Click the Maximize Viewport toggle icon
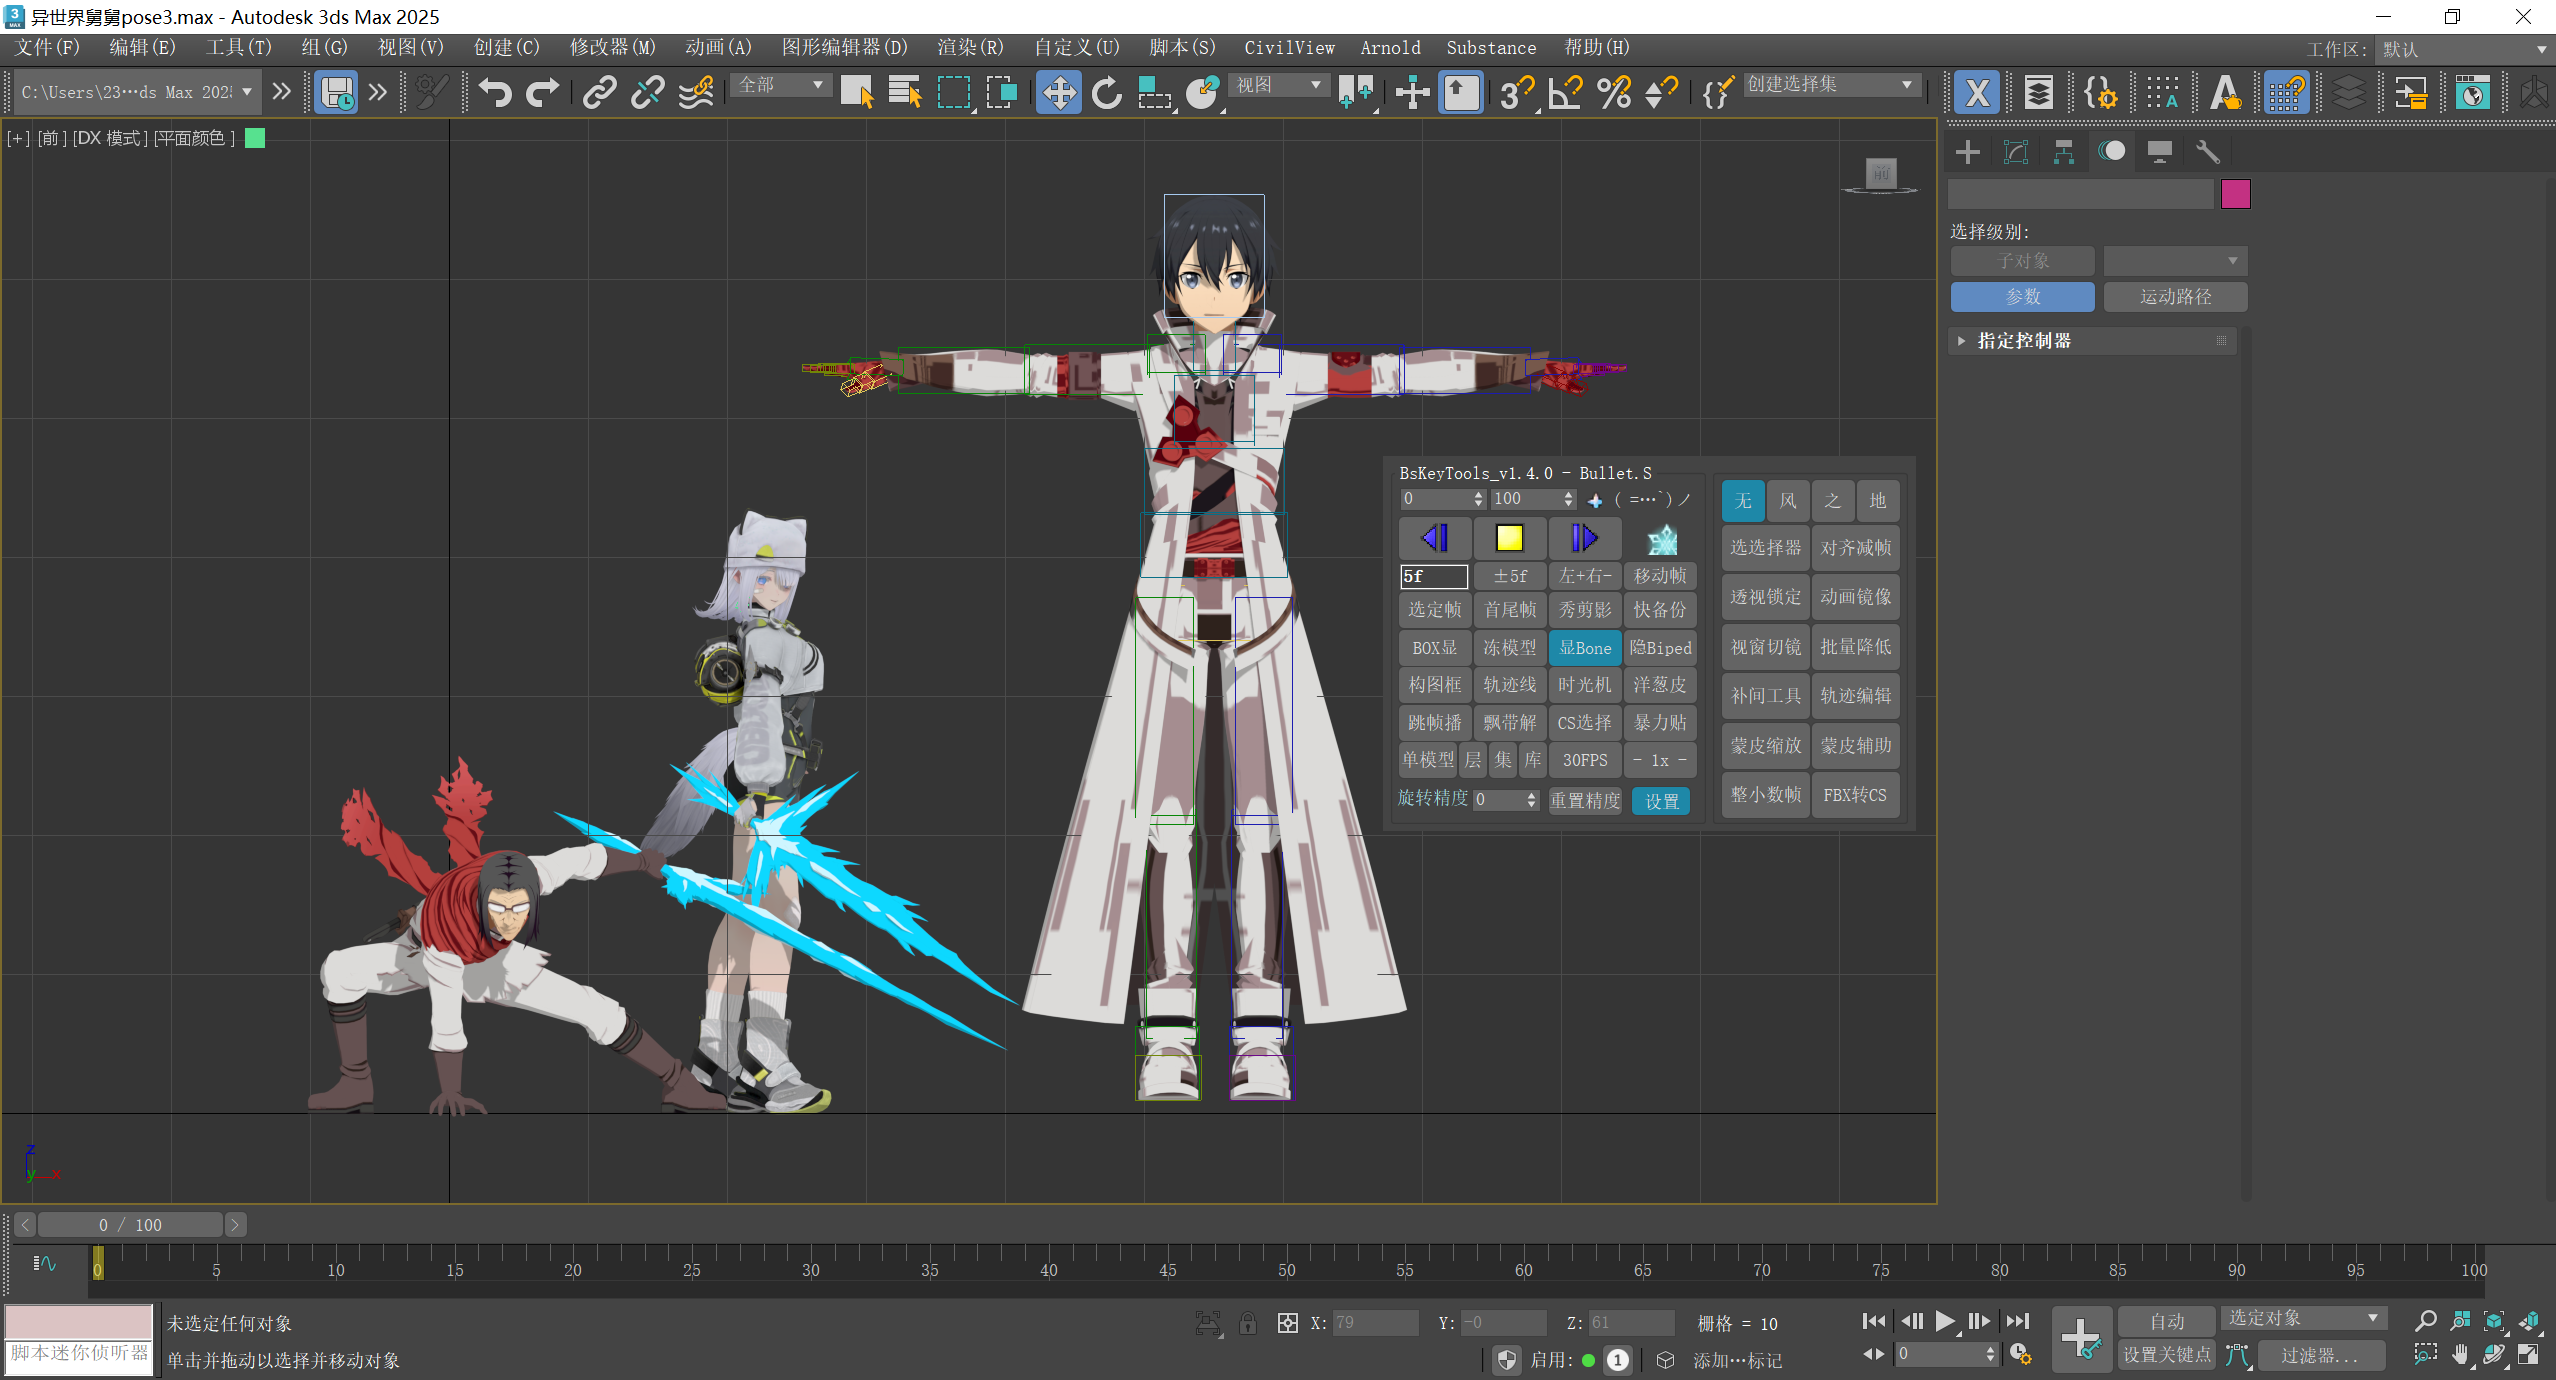 (2529, 1355)
